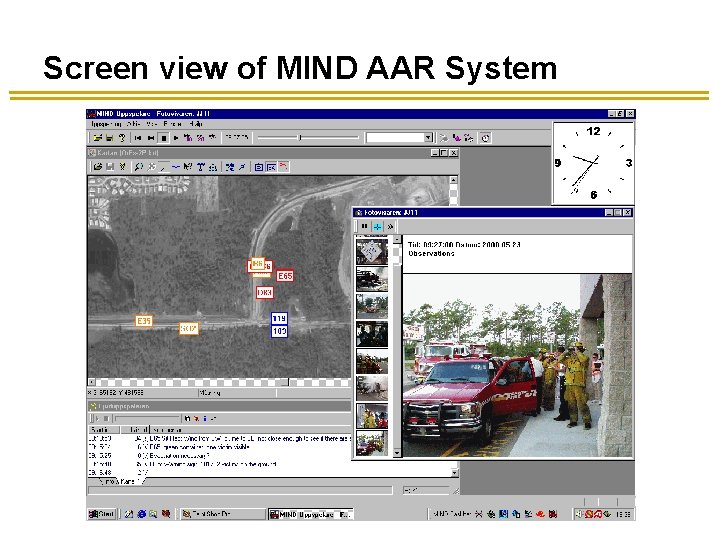The height and width of the screenshot is (540, 720).
Task: Toggle blue crosshair button in Fotovisaren toolbar
Action: (x=377, y=226)
